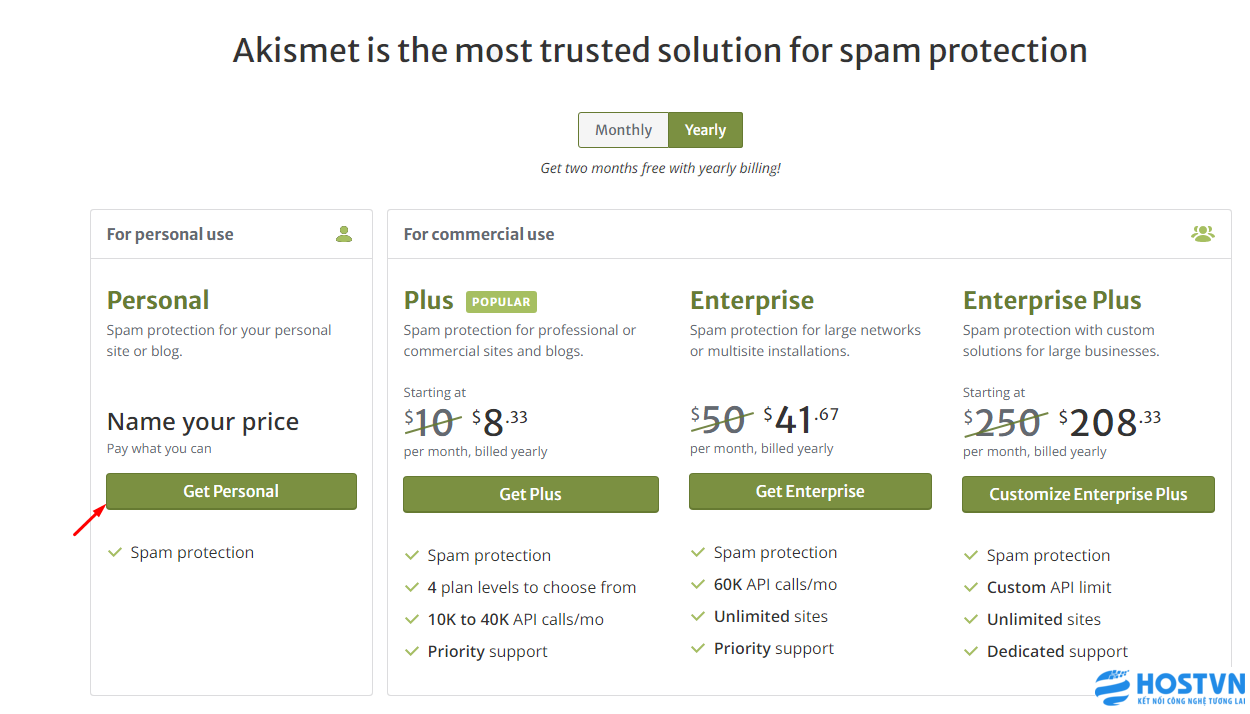The width and height of the screenshot is (1250, 714).
Task: Click the Personal plan heading
Action: (158, 300)
